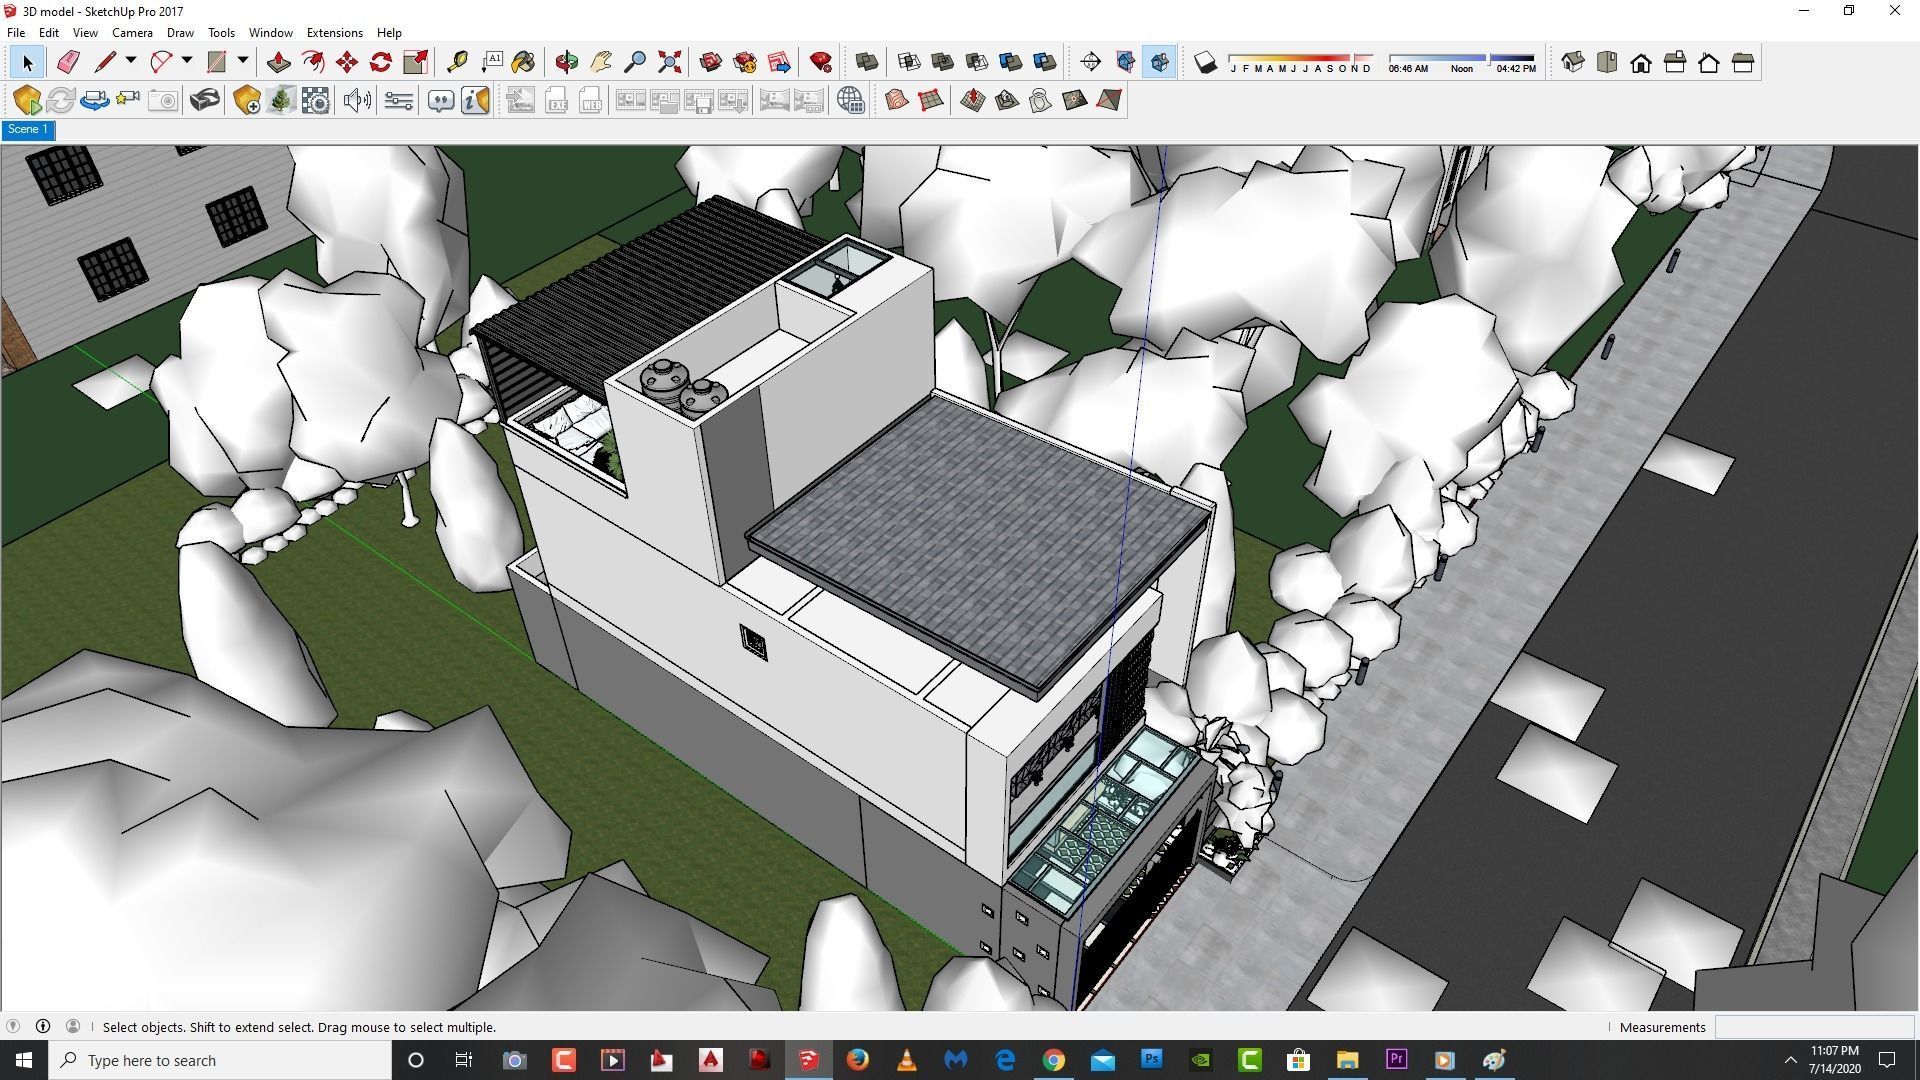Choose the Move tool

coord(346,63)
